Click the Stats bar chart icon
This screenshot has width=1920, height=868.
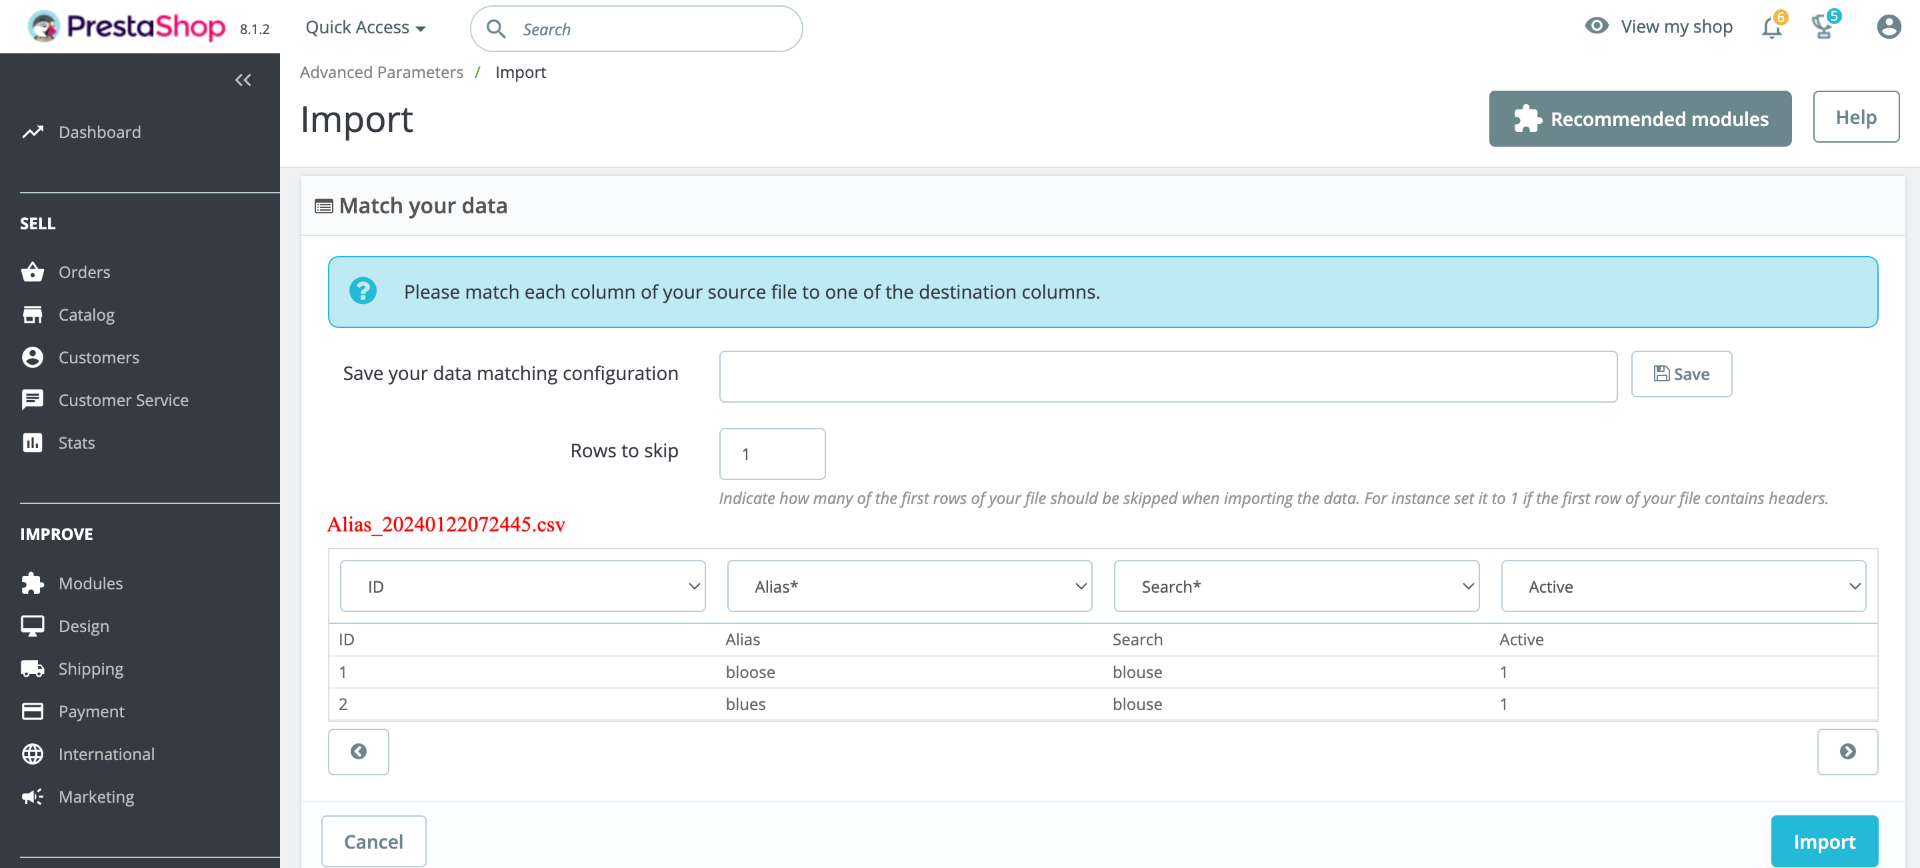[33, 443]
